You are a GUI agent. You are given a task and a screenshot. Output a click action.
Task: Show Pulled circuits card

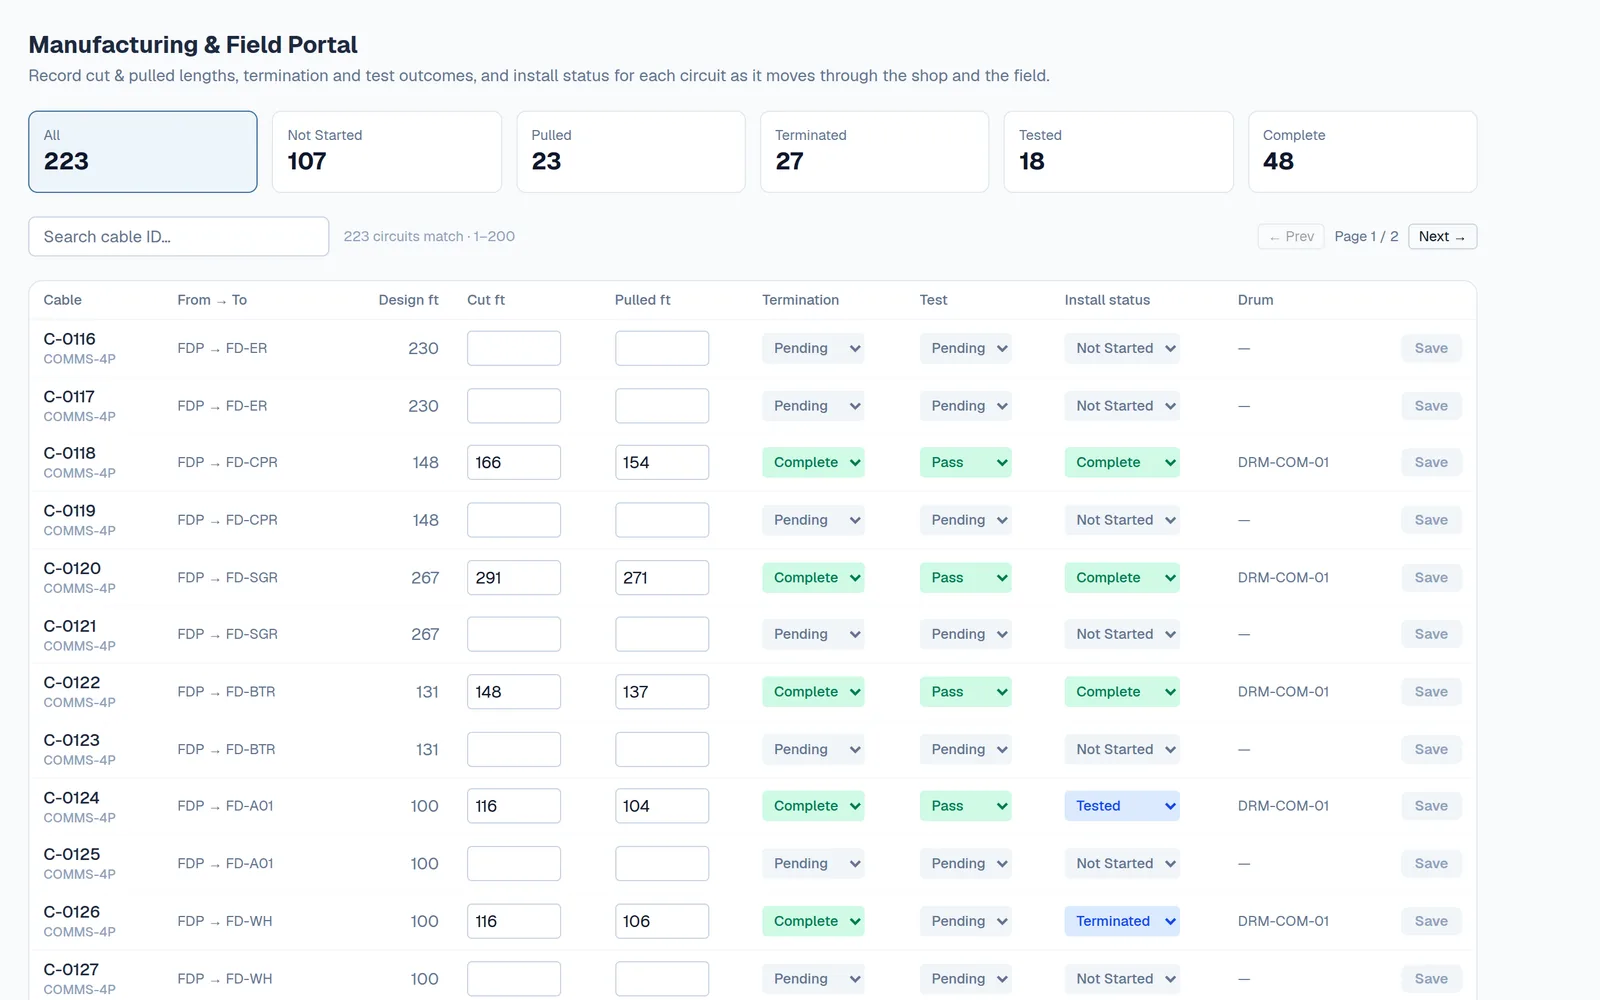631,151
